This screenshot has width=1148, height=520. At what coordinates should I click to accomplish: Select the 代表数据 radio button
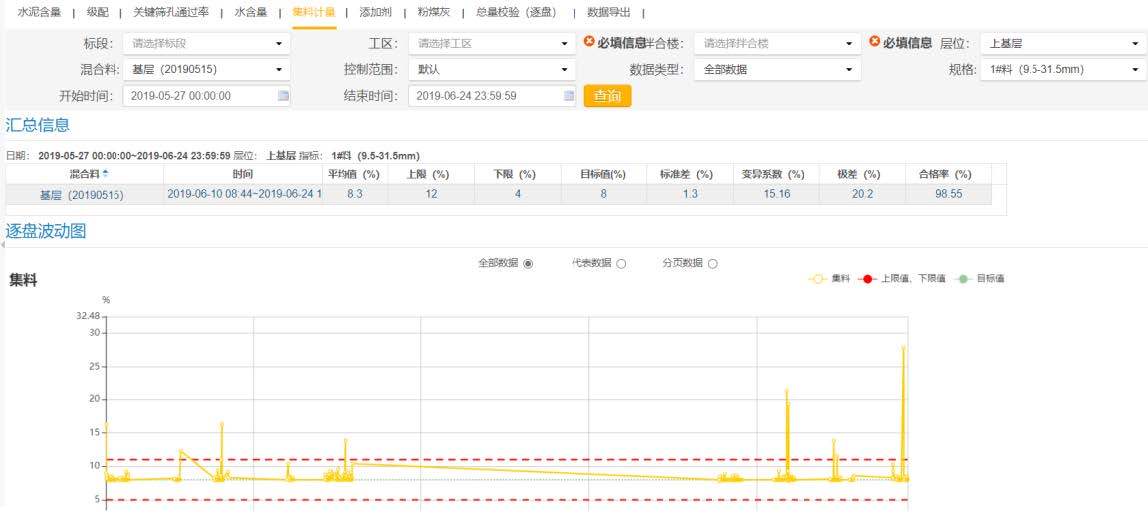(x=621, y=264)
